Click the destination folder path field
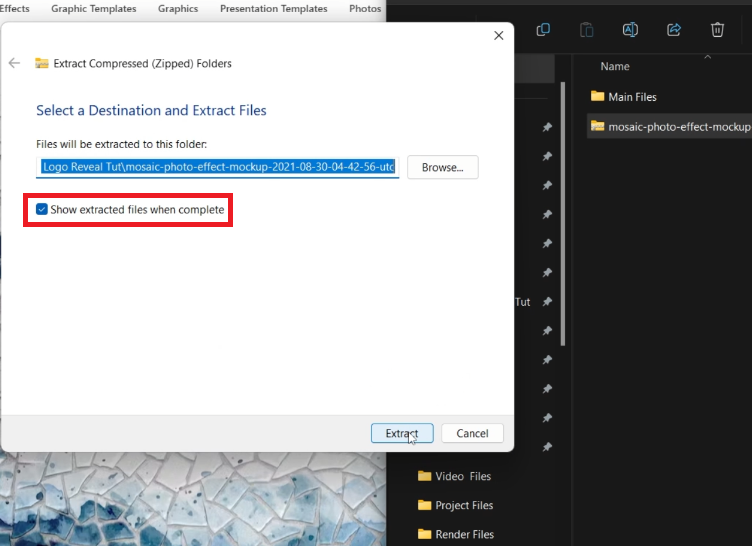 [217, 167]
